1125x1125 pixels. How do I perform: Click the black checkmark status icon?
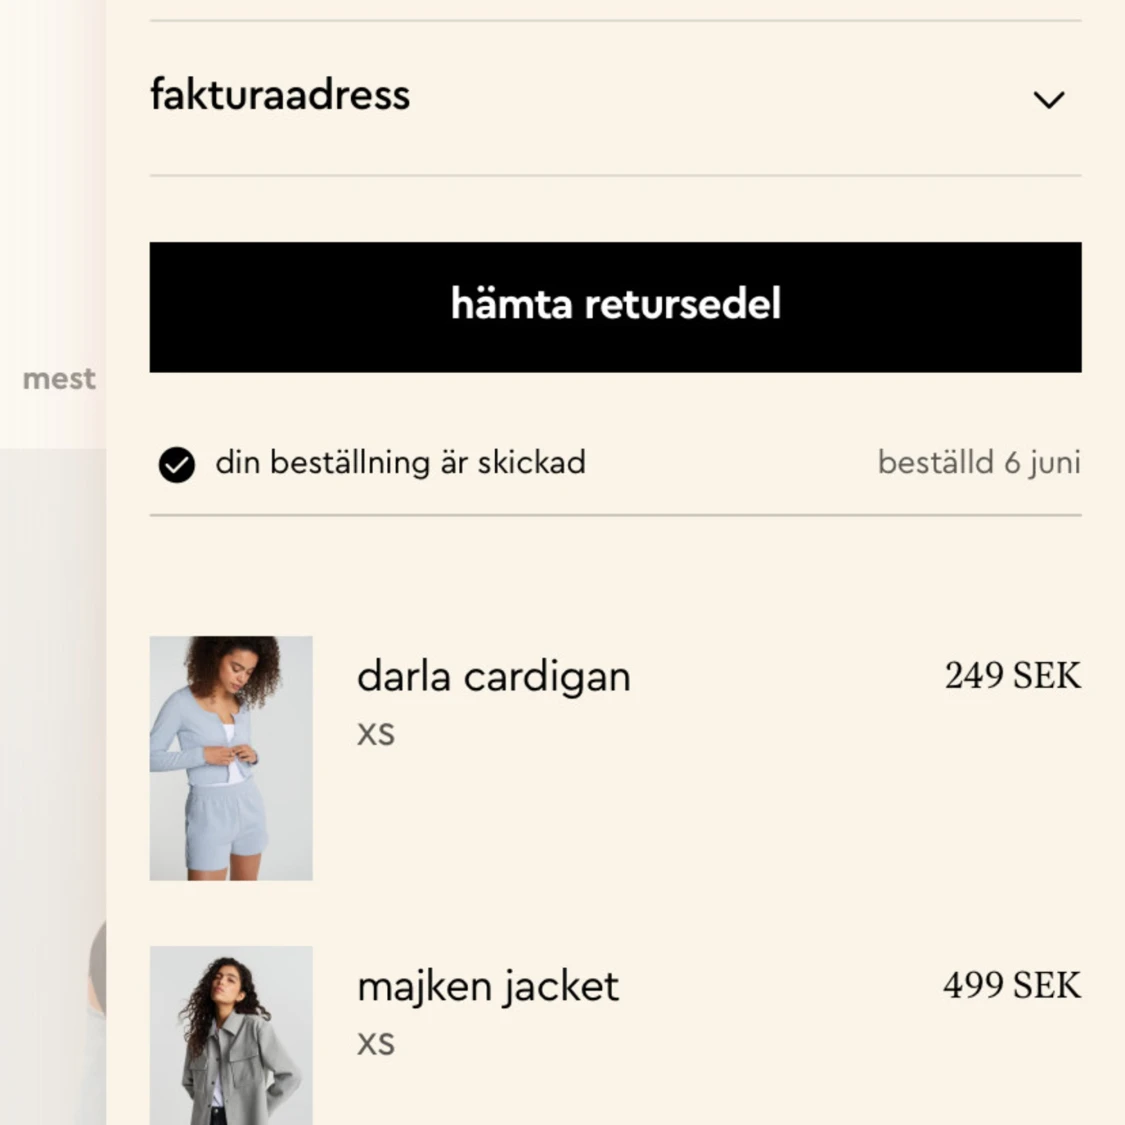point(177,464)
